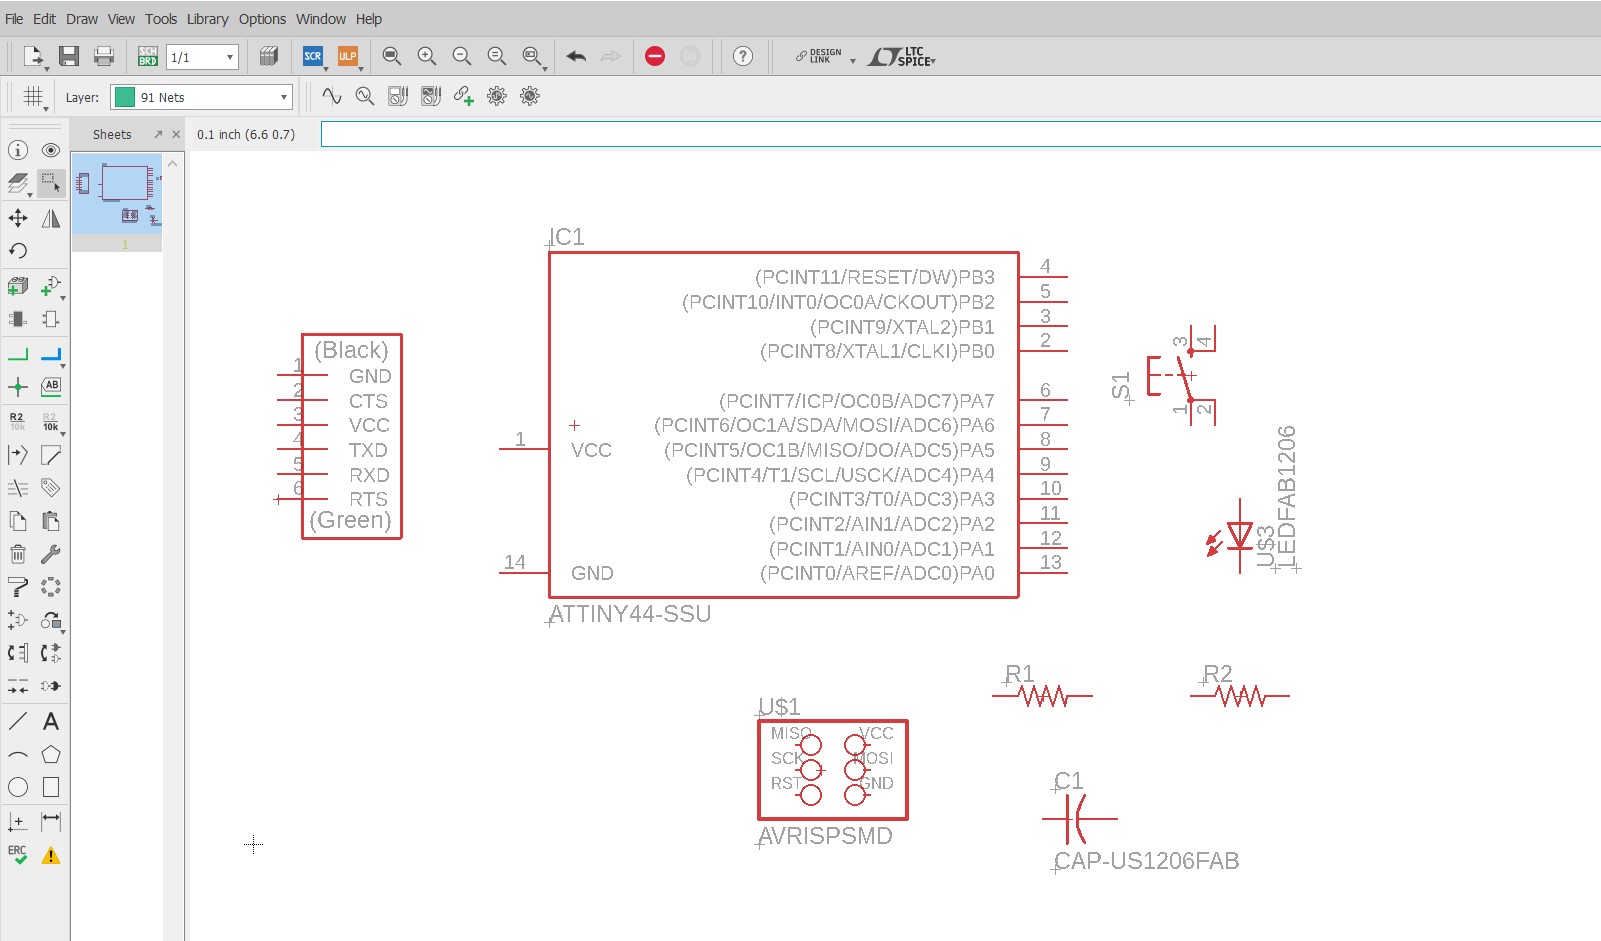Select the Label tool
This screenshot has width=1601, height=941.
51,387
